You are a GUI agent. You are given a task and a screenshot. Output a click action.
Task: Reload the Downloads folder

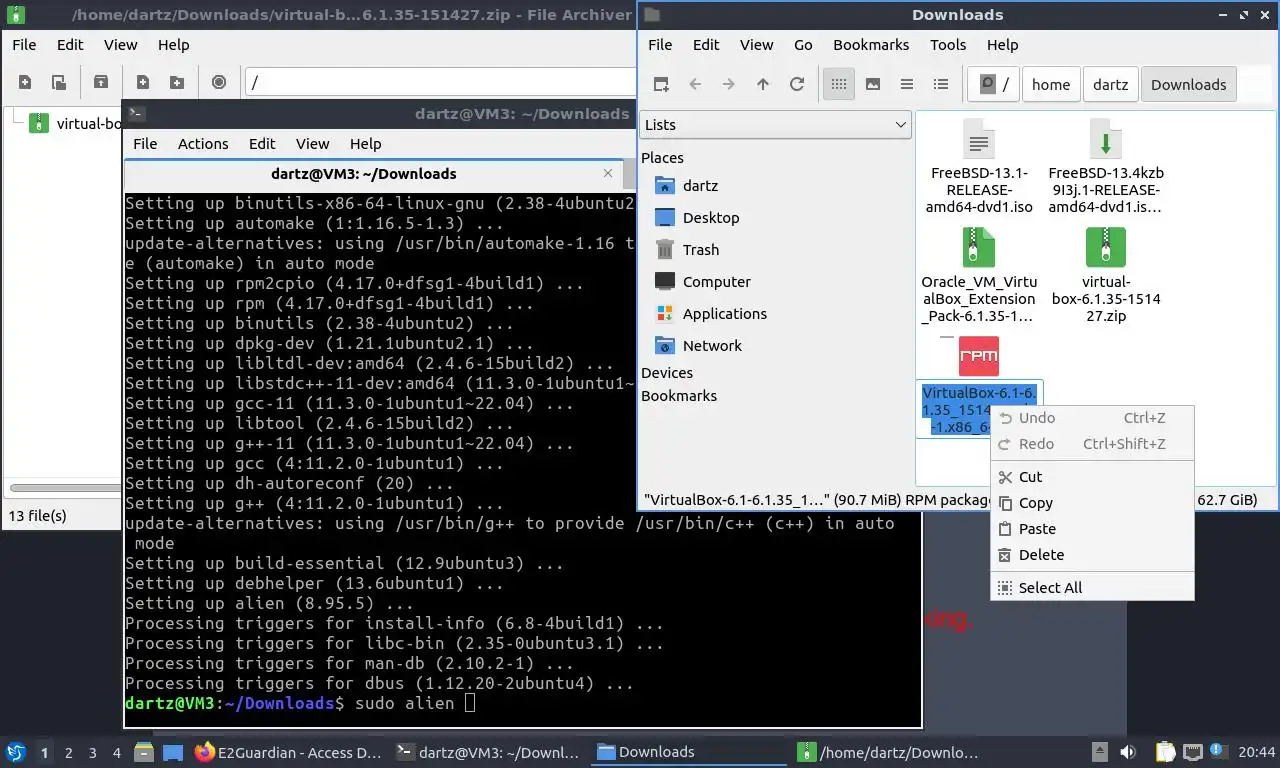(x=797, y=85)
